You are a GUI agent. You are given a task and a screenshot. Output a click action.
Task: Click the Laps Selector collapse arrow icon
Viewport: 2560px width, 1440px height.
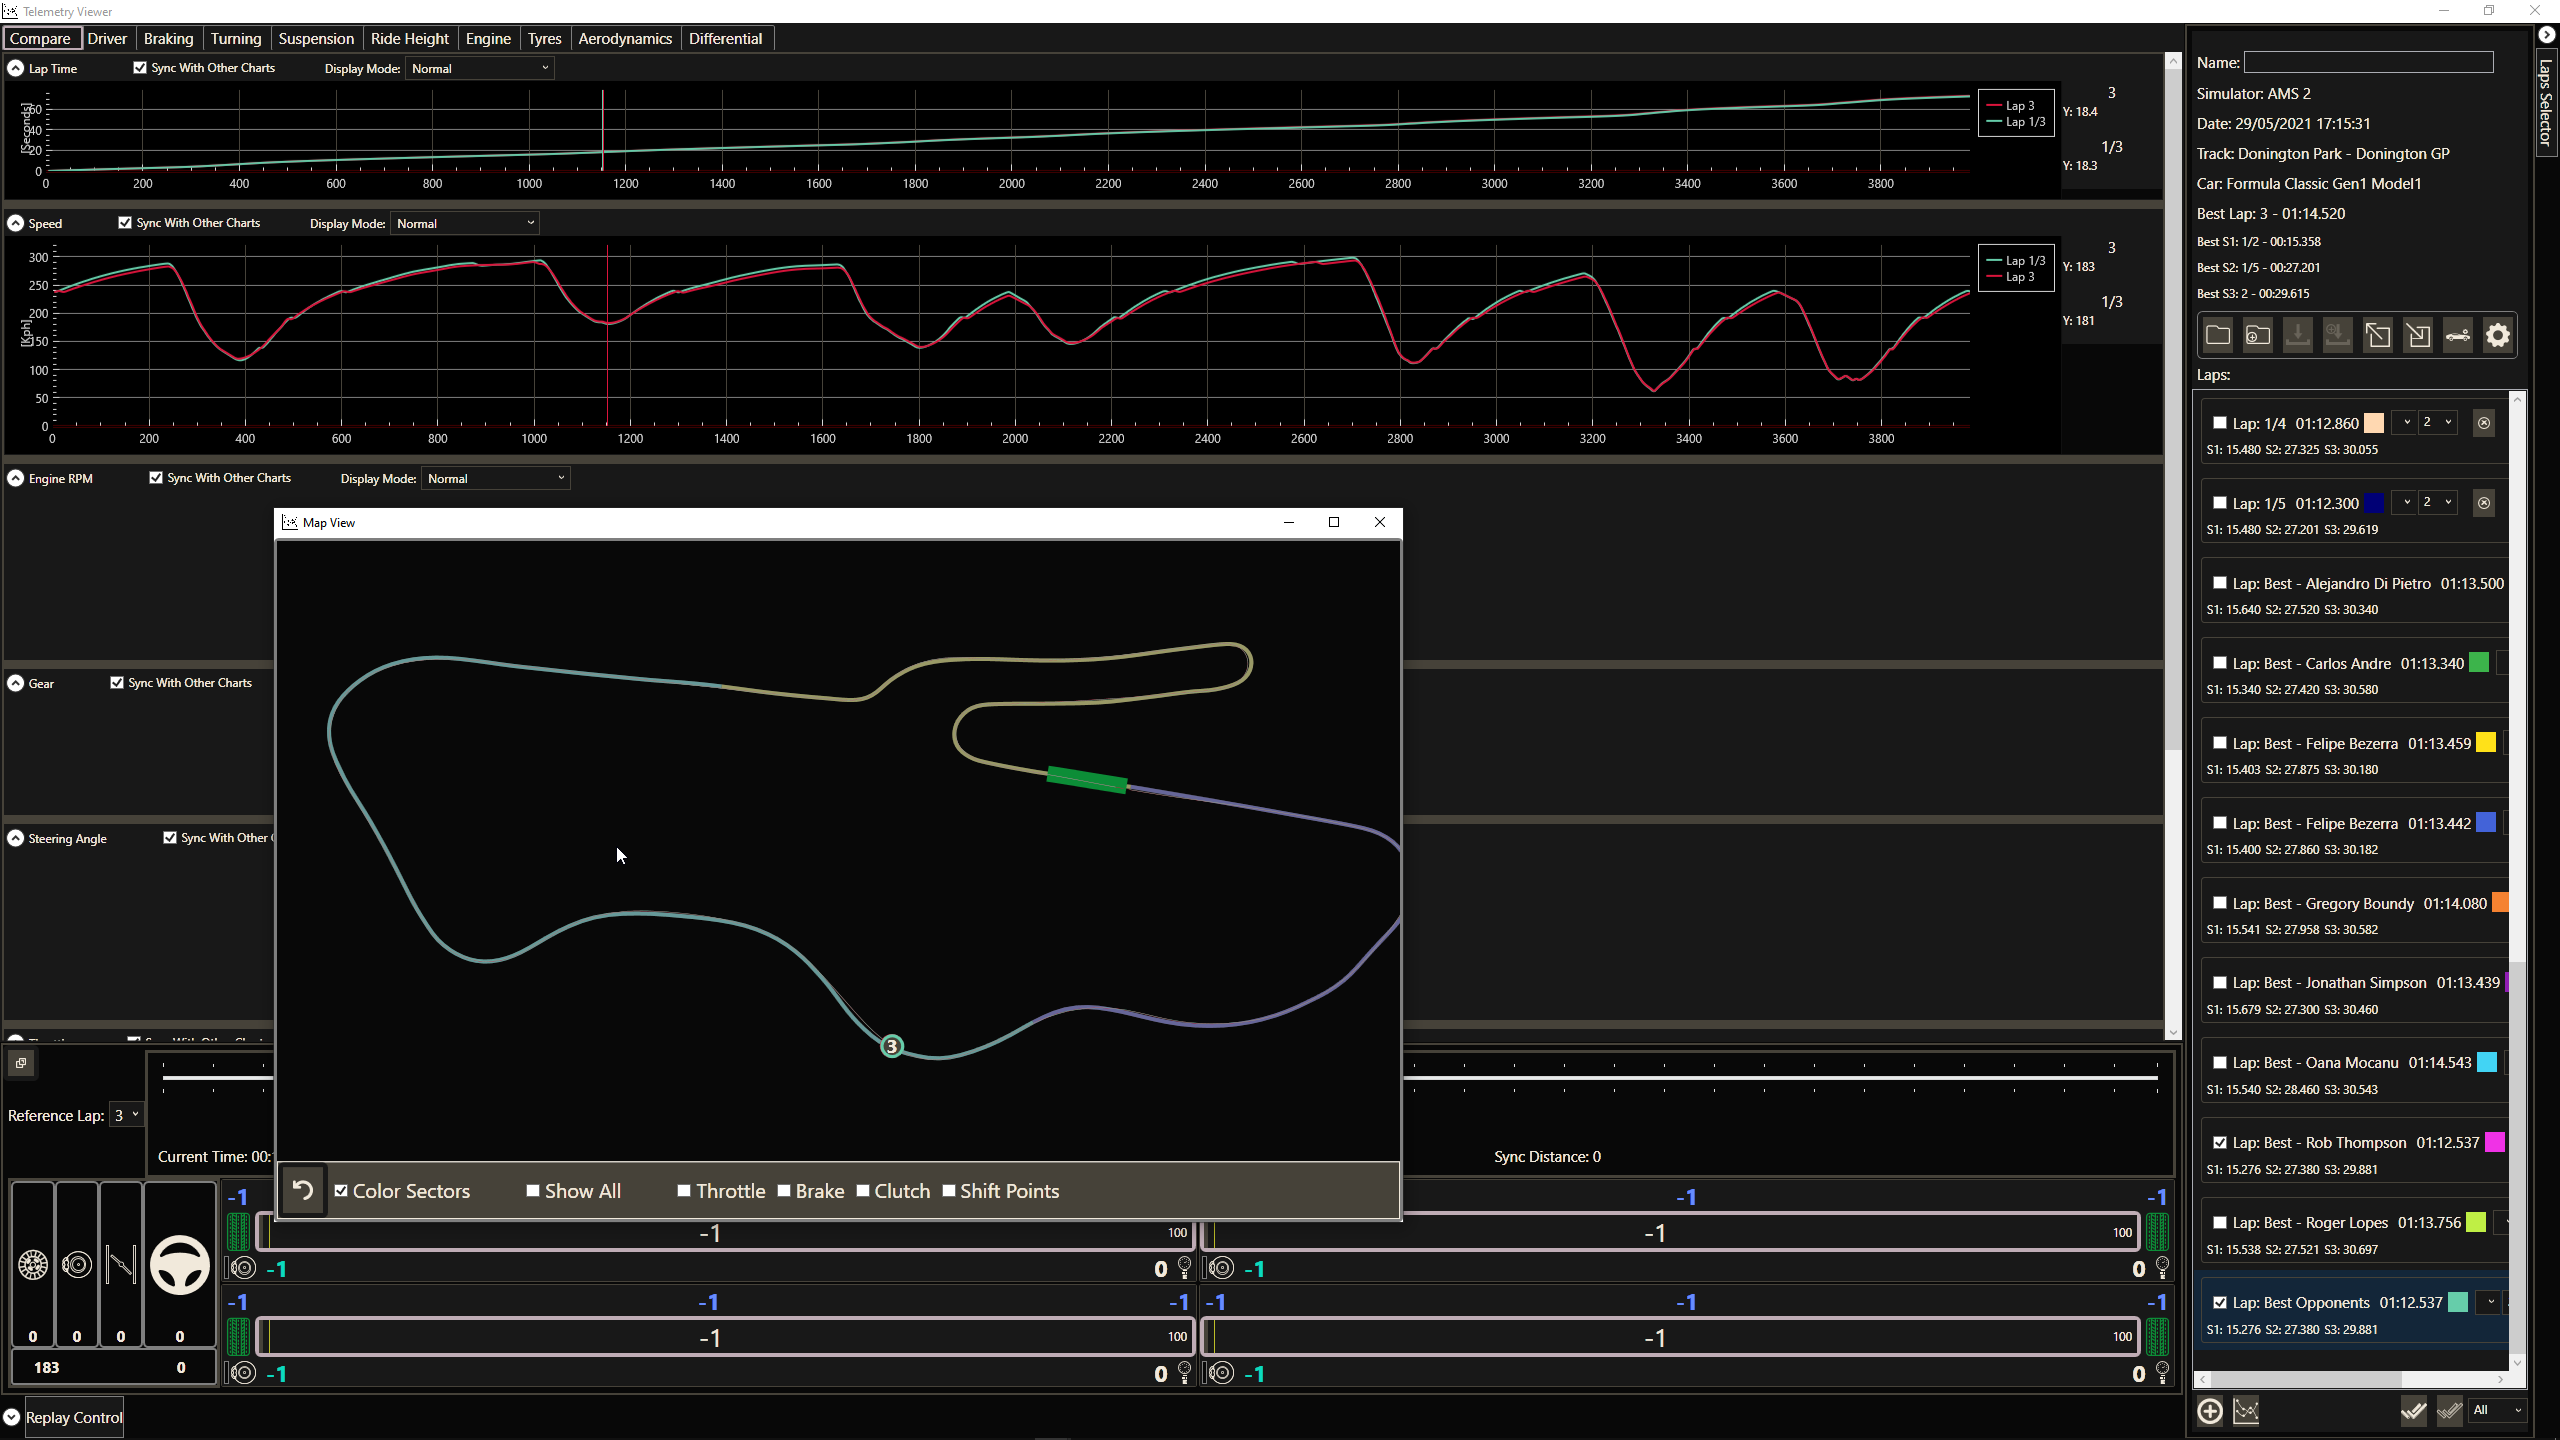(x=2547, y=35)
